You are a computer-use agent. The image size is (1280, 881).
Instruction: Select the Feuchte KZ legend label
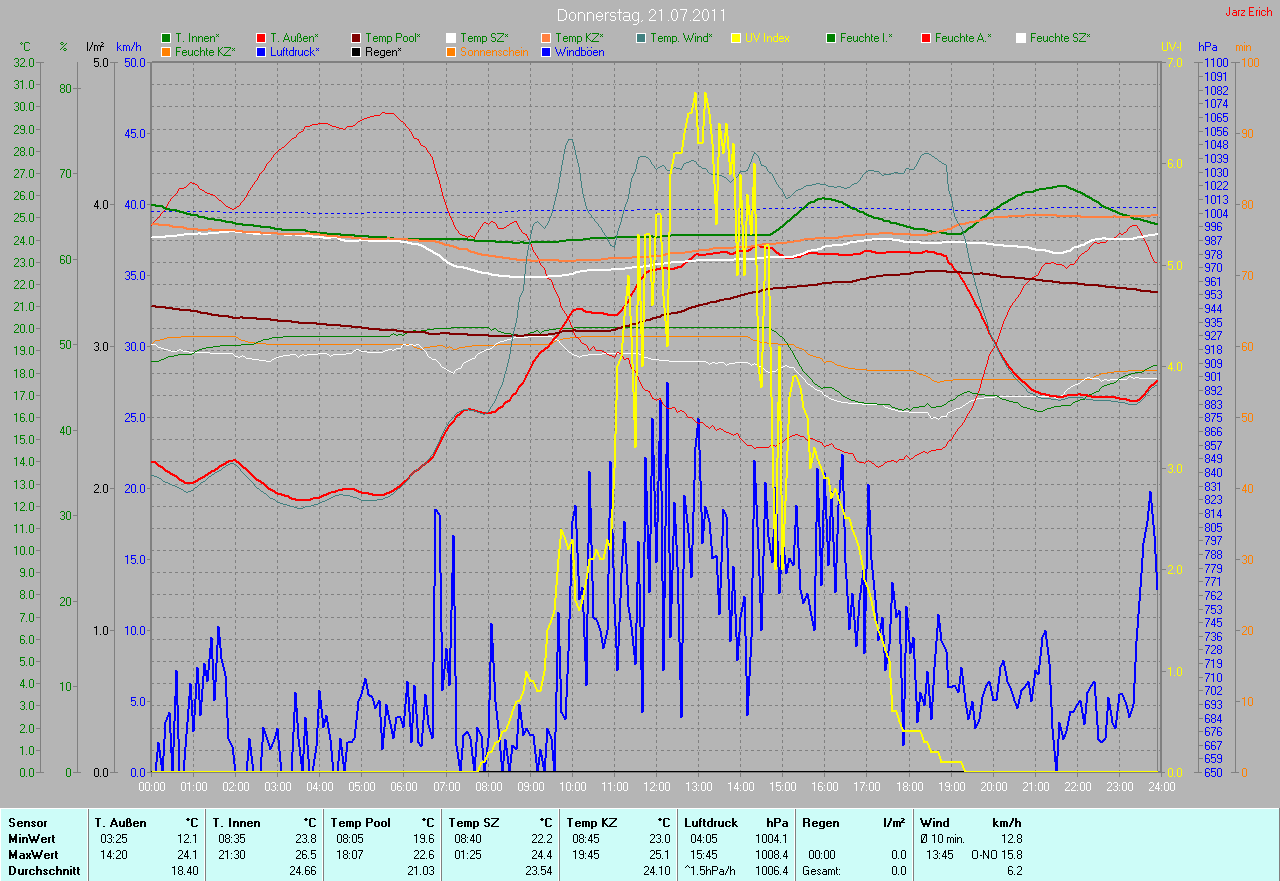click(205, 51)
